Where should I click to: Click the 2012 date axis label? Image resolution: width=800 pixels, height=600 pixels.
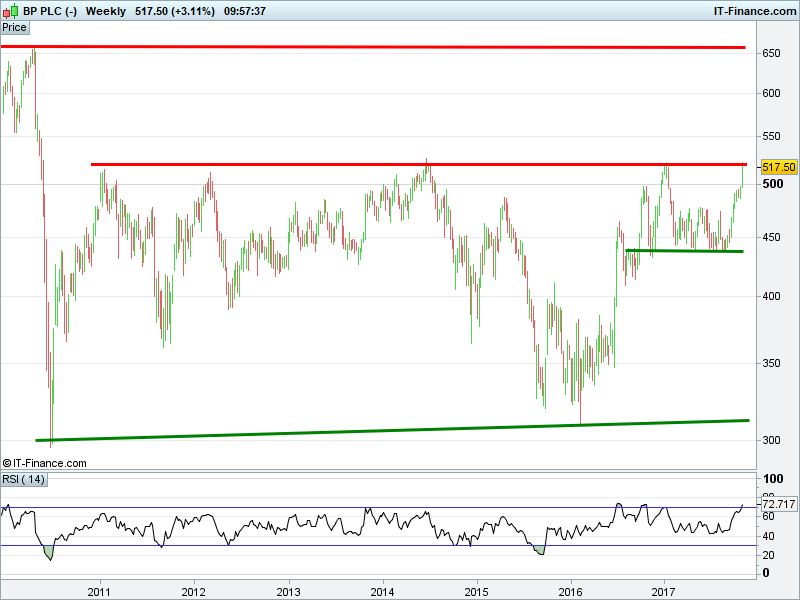(x=193, y=592)
